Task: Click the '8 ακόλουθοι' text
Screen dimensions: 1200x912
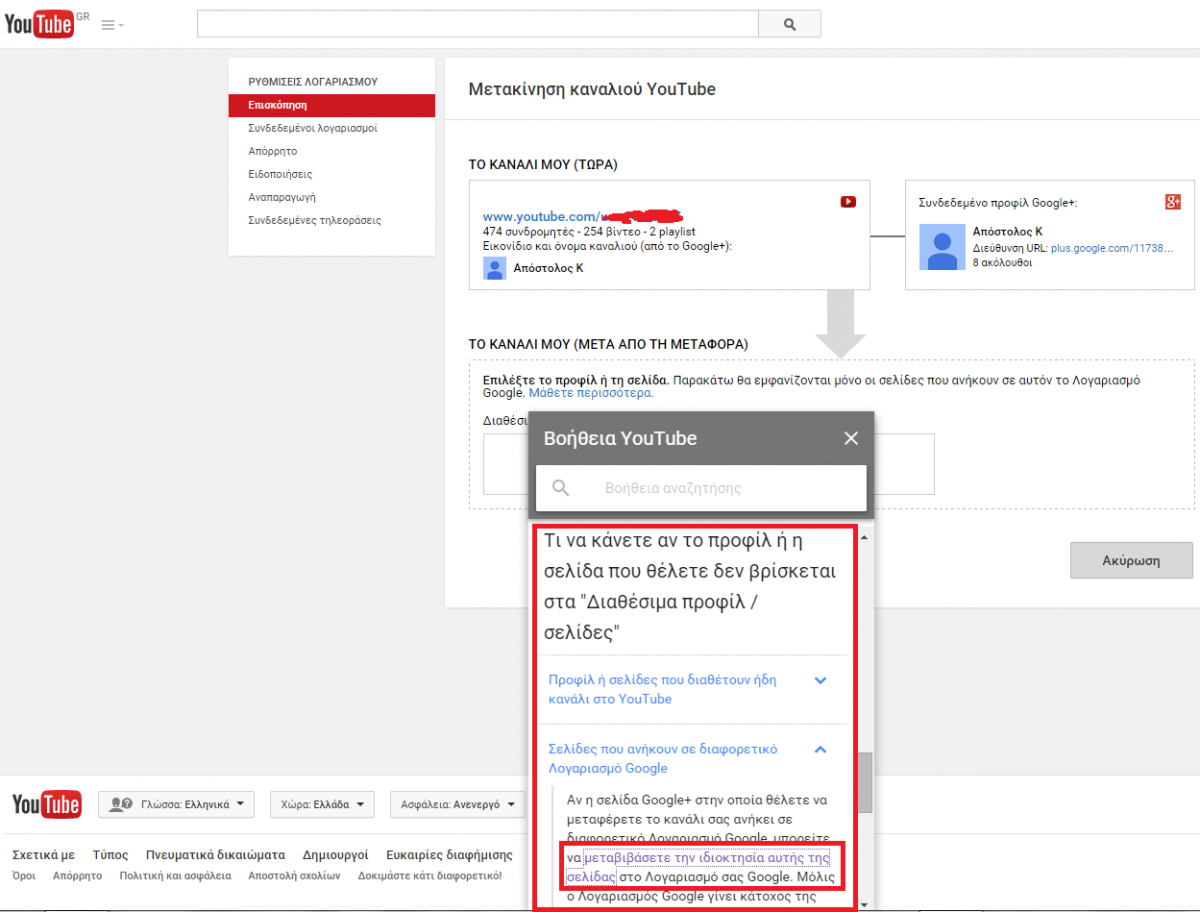Action: point(1002,263)
